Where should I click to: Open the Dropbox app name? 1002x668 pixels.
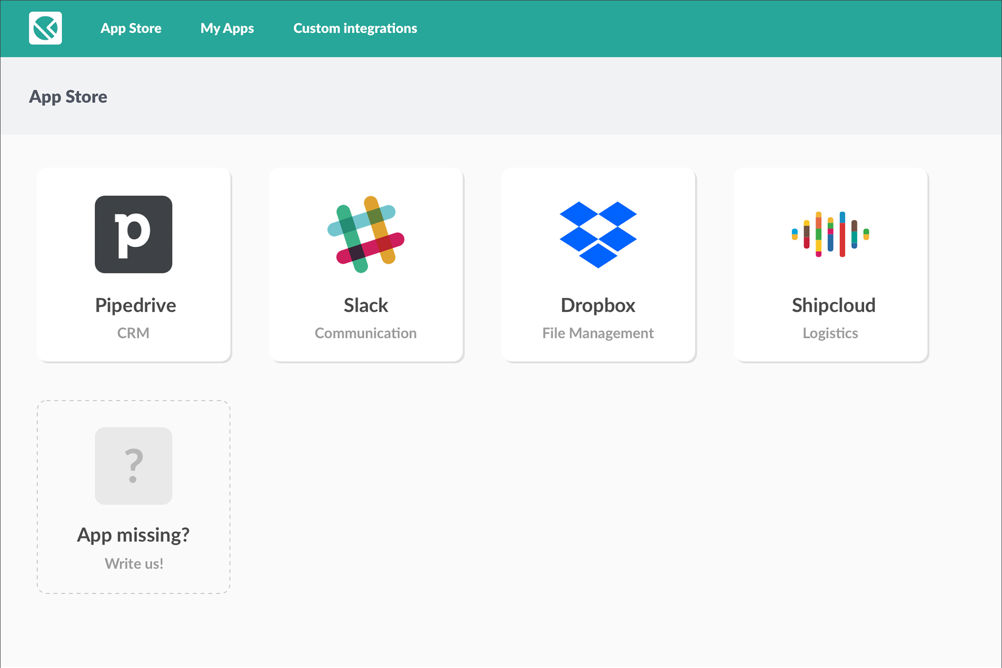point(598,306)
